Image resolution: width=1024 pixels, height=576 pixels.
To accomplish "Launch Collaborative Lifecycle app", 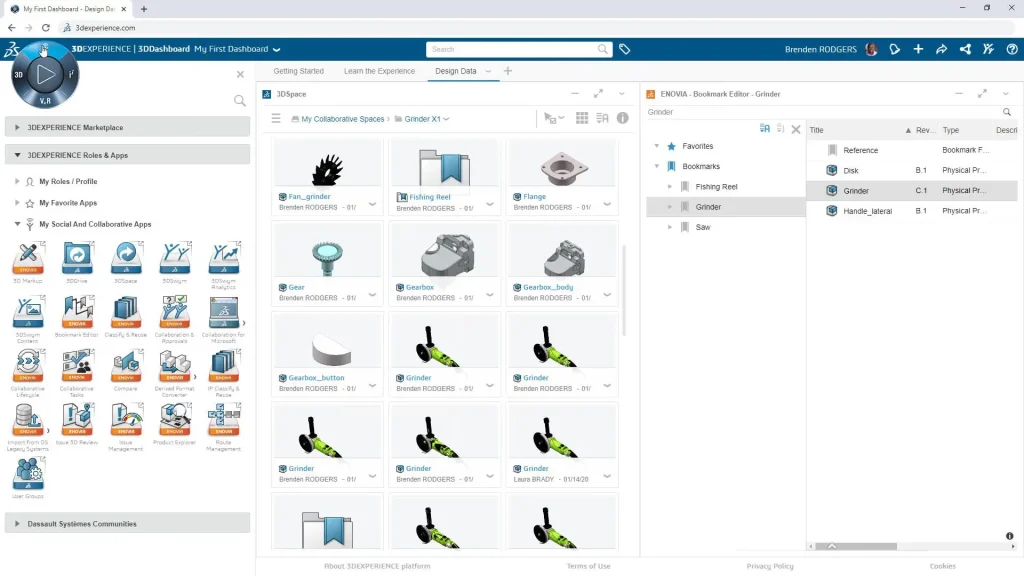I will (28, 366).
